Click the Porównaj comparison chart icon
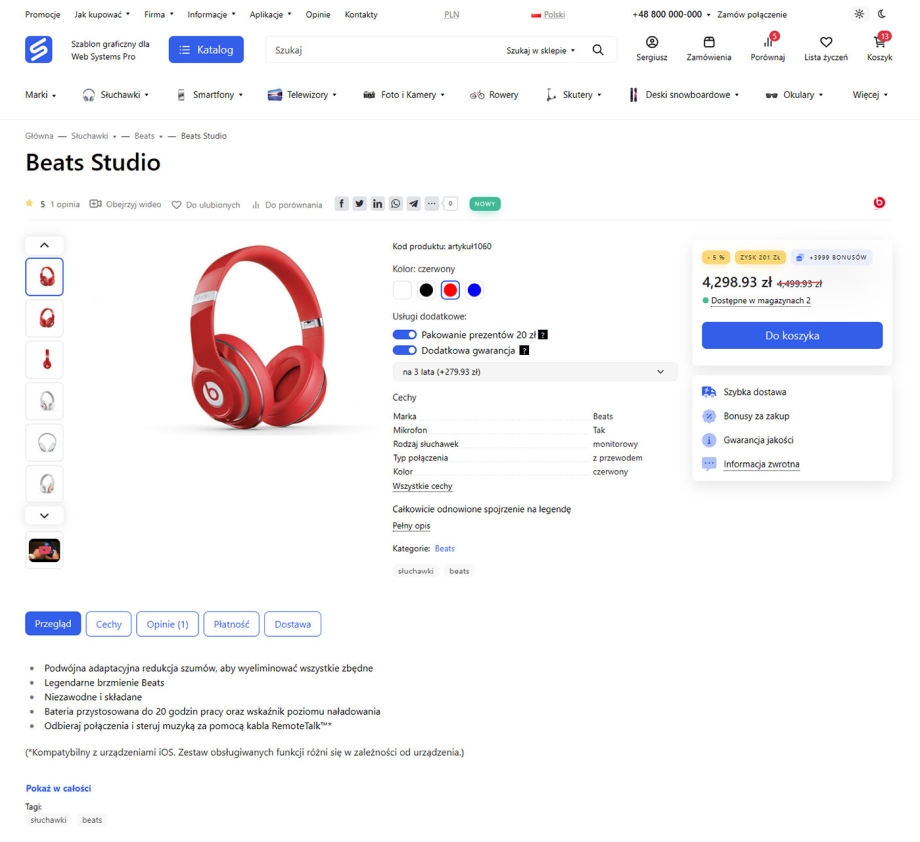The height and width of the screenshot is (842, 920). [768, 43]
